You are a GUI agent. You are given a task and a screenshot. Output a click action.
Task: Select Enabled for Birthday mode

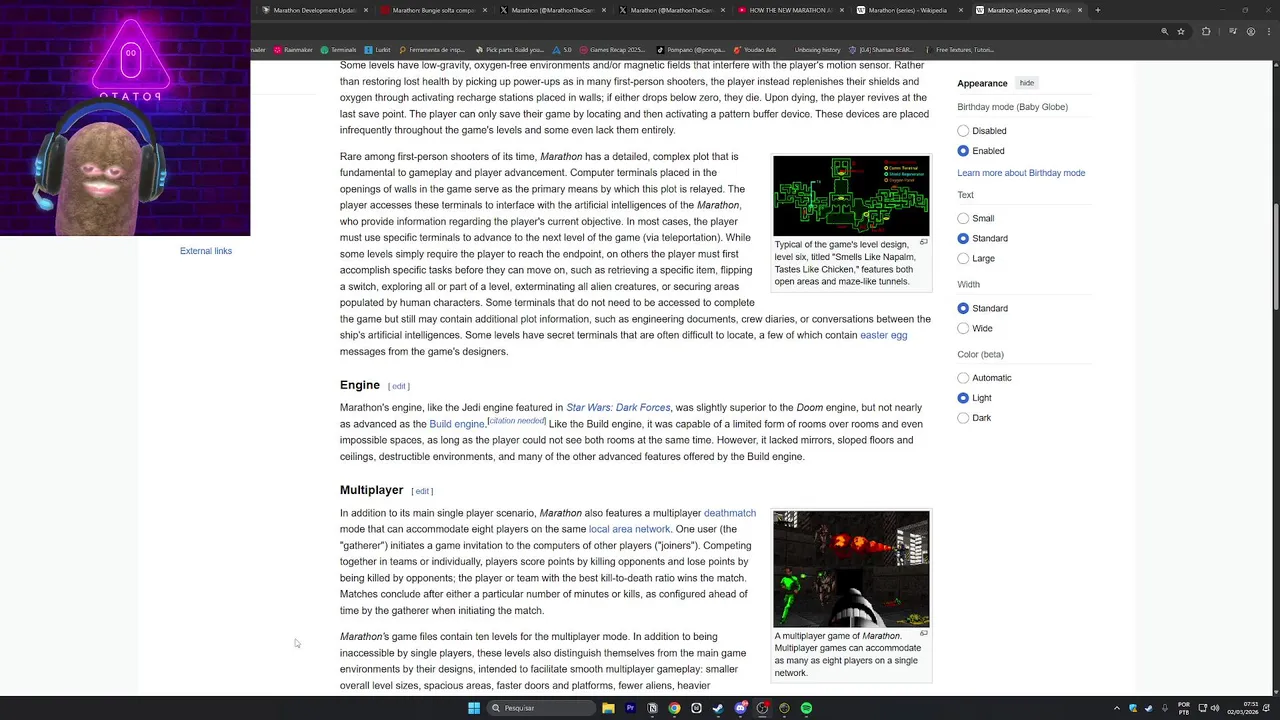(x=963, y=151)
